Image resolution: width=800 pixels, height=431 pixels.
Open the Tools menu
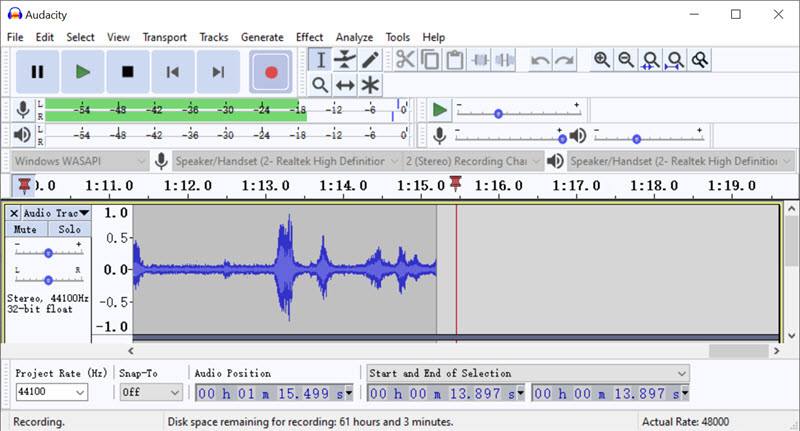397,37
